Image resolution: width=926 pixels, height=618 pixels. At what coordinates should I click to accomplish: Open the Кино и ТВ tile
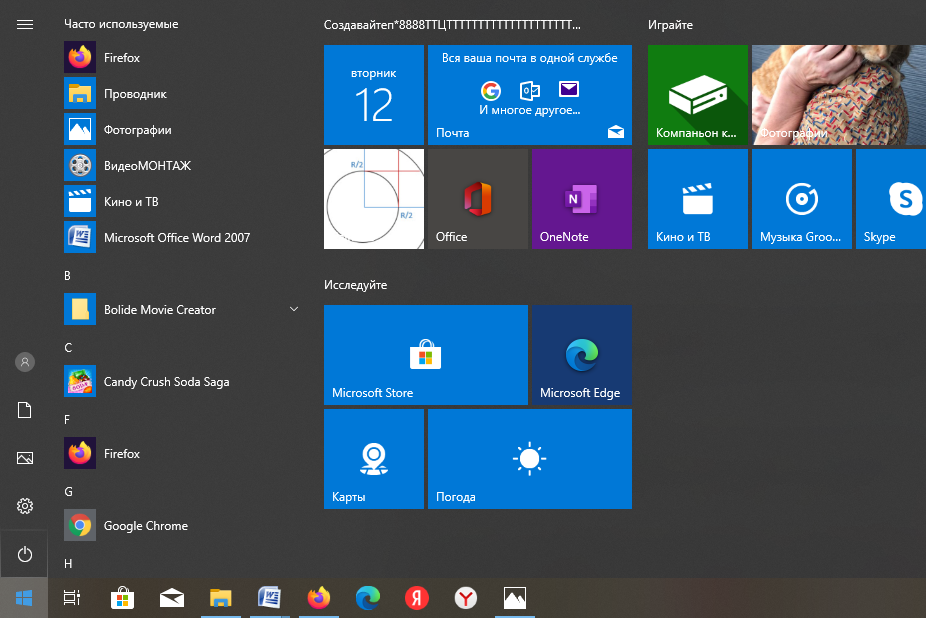coord(697,199)
